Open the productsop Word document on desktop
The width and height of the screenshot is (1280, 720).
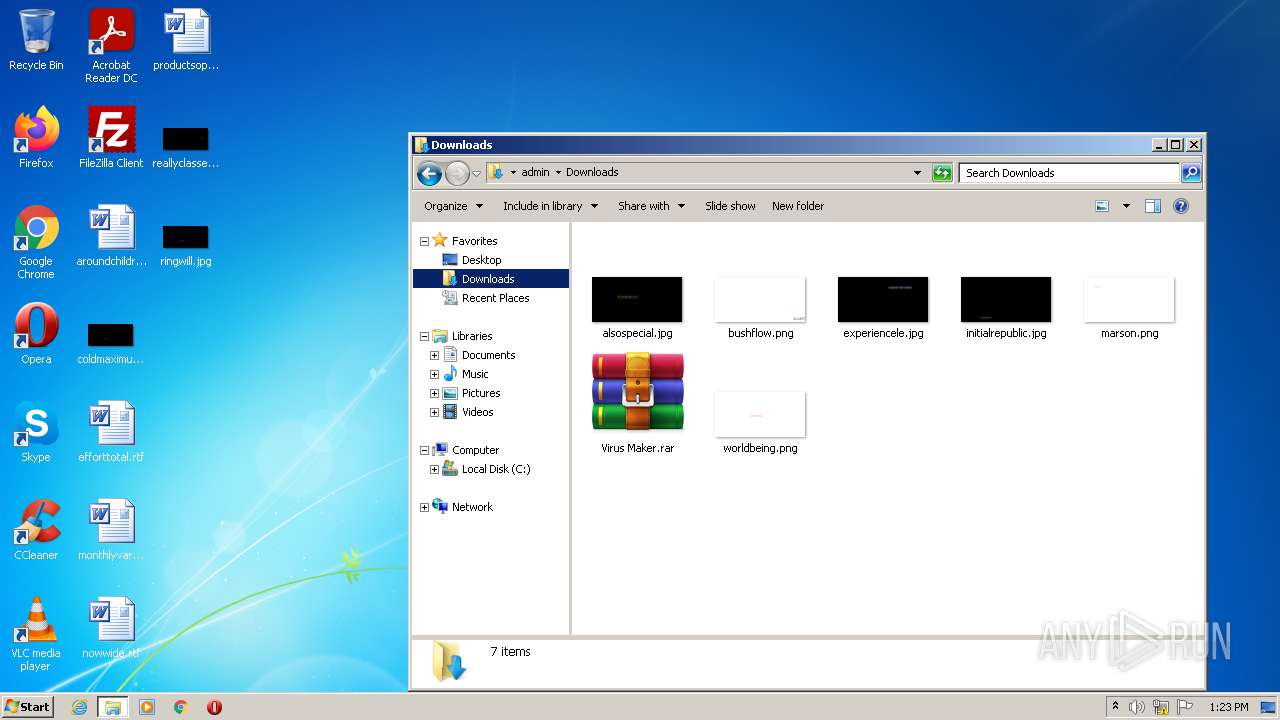(186, 40)
